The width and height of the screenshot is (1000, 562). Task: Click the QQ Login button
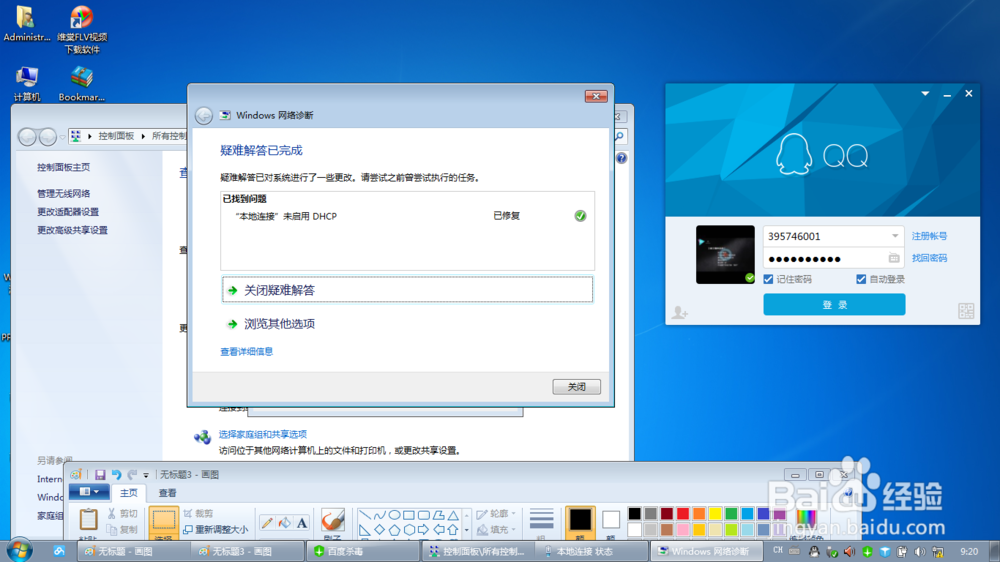click(834, 304)
